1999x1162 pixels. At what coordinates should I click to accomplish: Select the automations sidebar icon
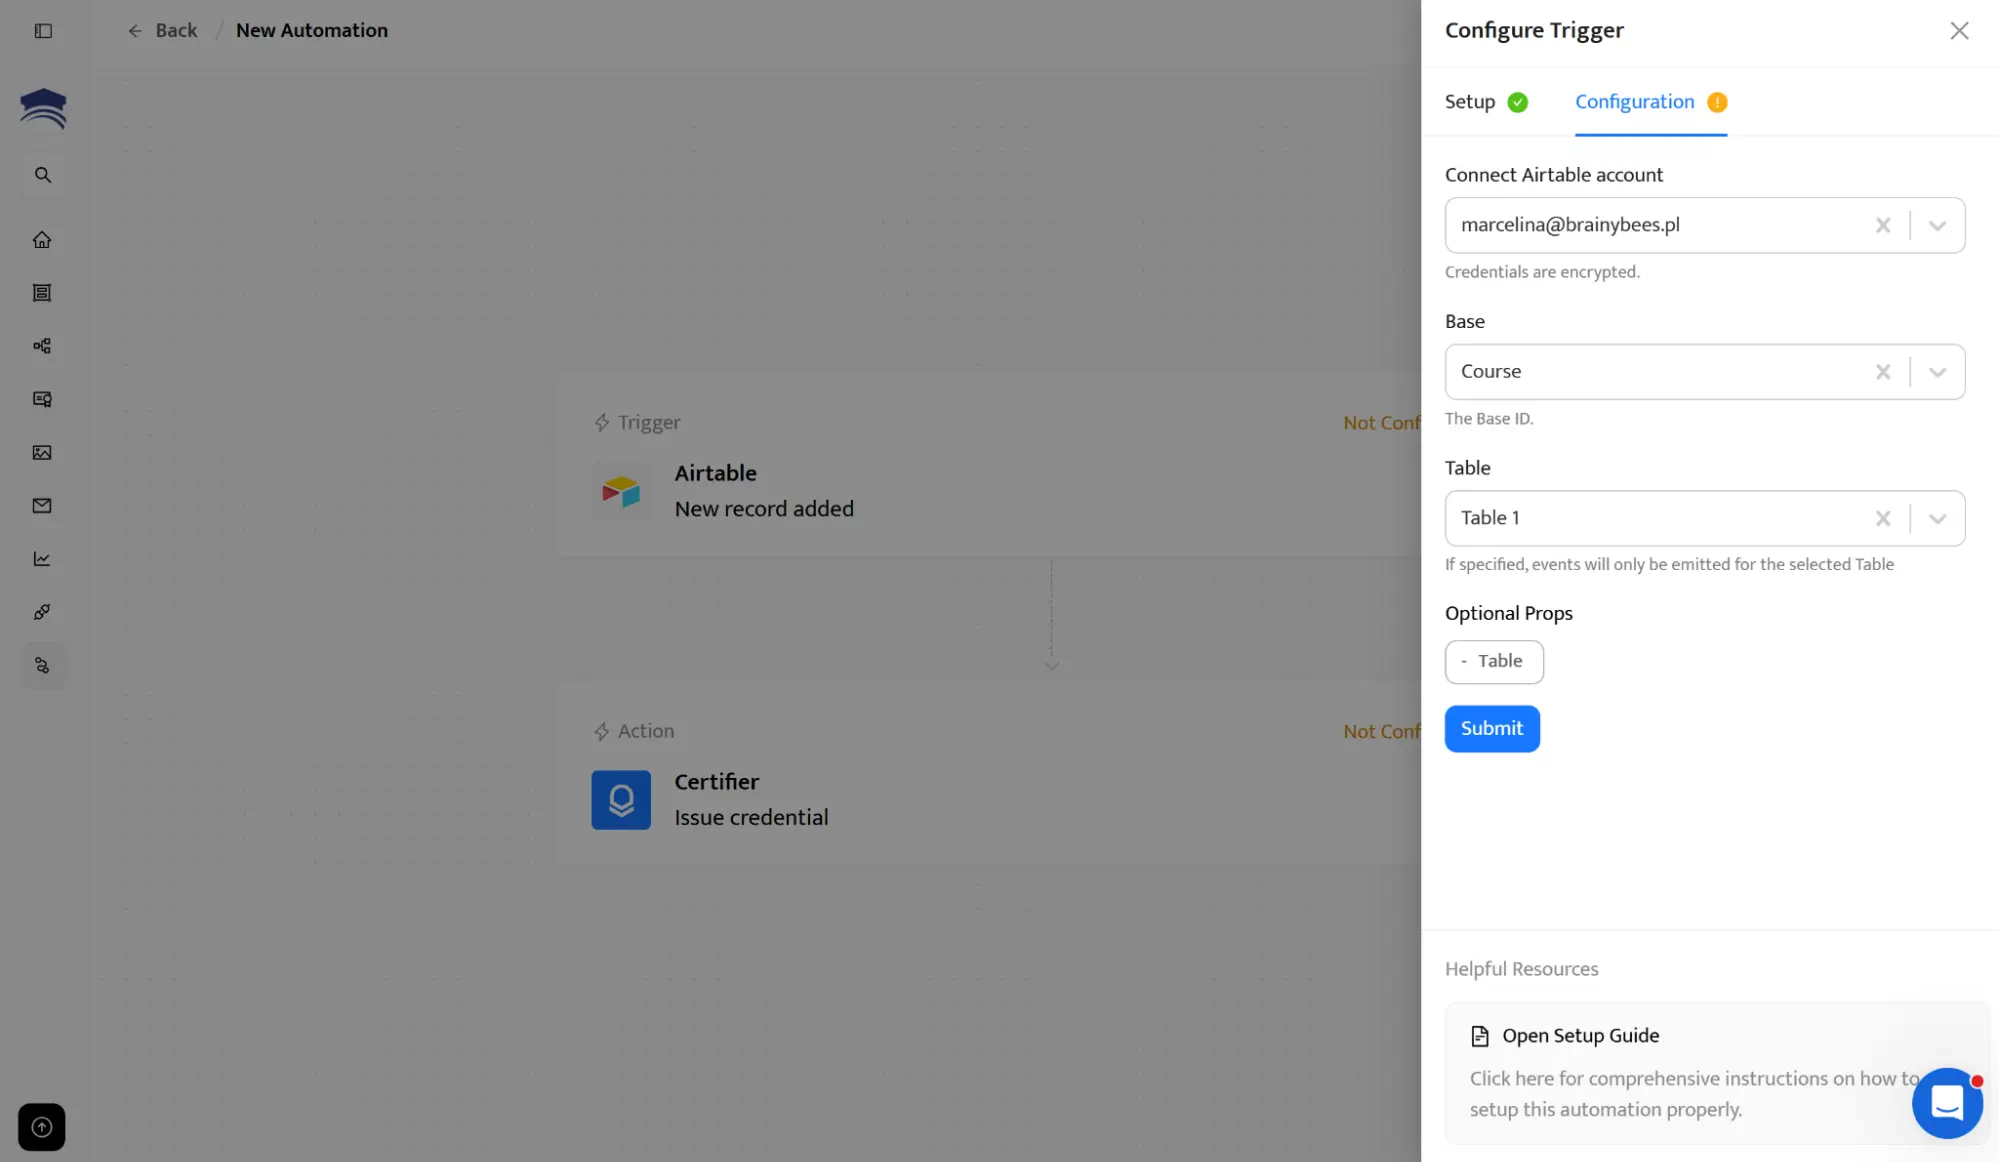[42, 665]
